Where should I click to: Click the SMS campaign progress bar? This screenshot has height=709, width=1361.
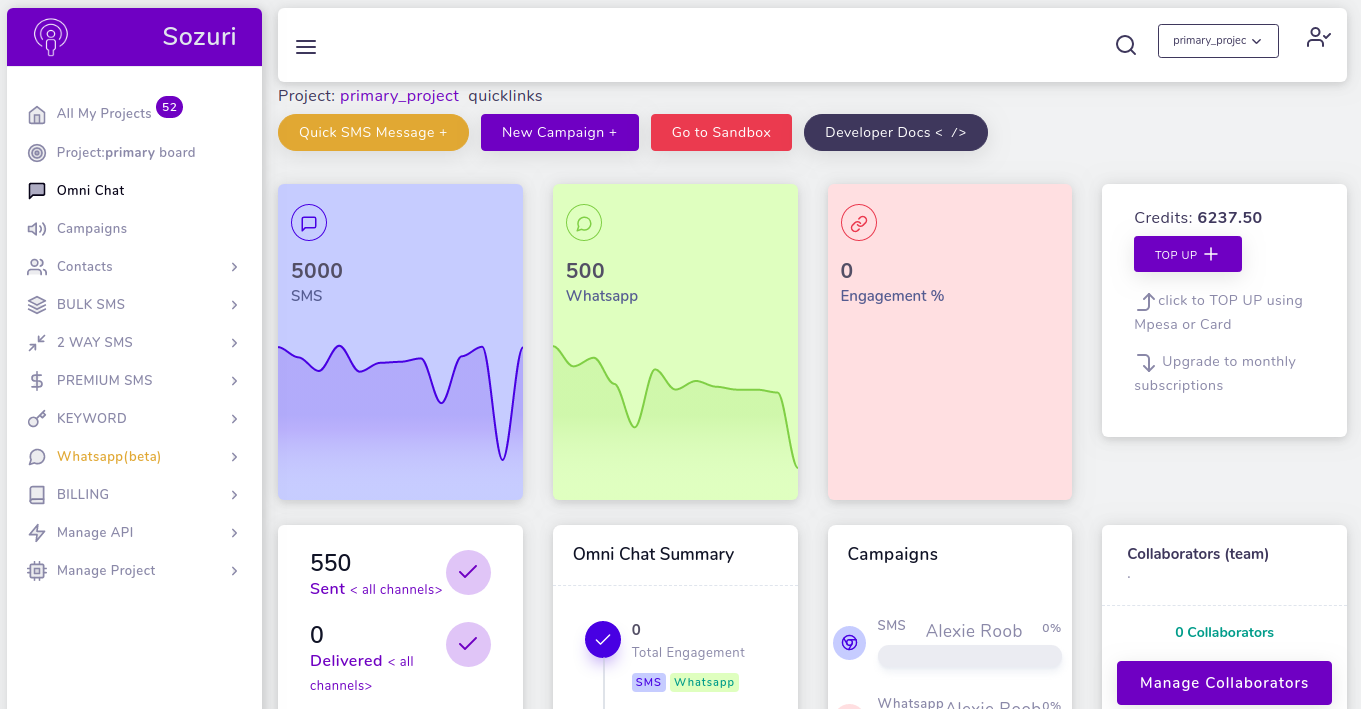[x=969, y=656]
